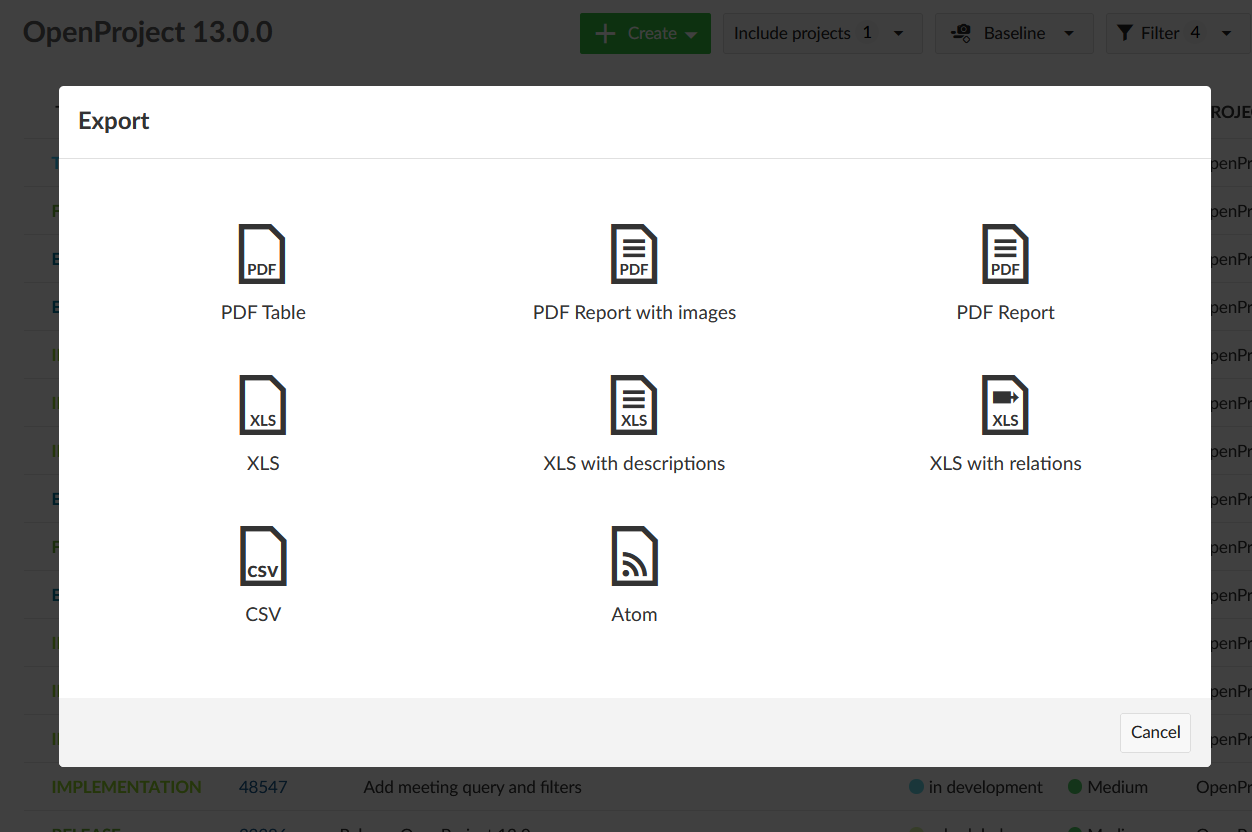Click the green Create button
The height and width of the screenshot is (832, 1252).
point(645,33)
